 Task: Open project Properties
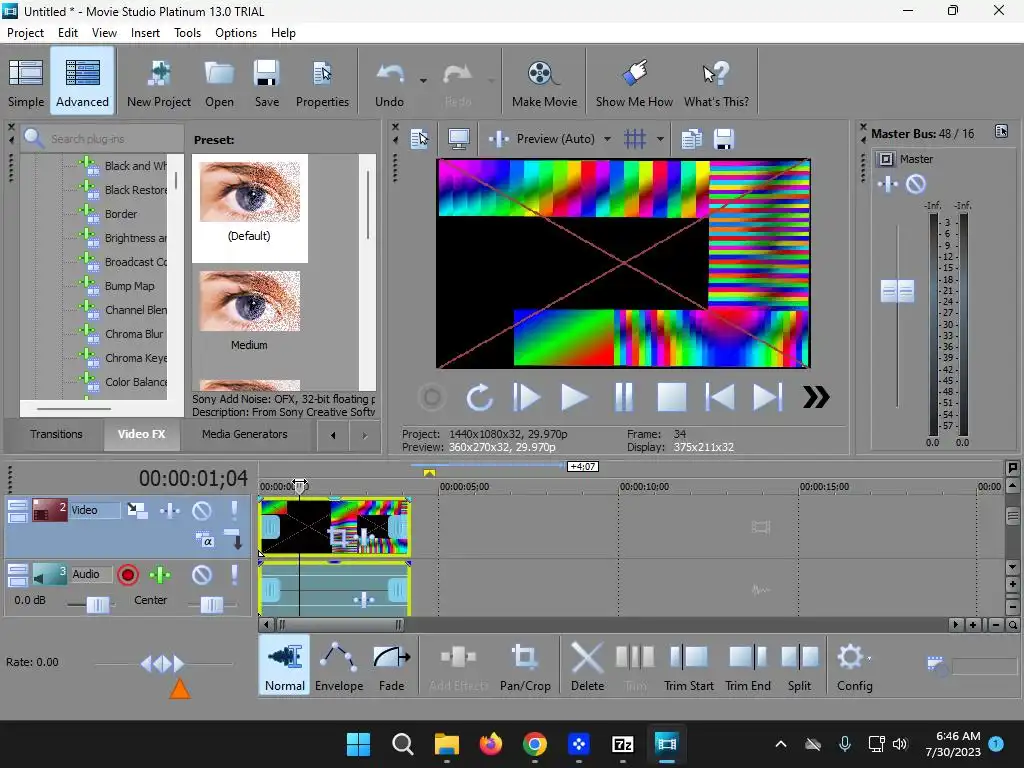[322, 82]
